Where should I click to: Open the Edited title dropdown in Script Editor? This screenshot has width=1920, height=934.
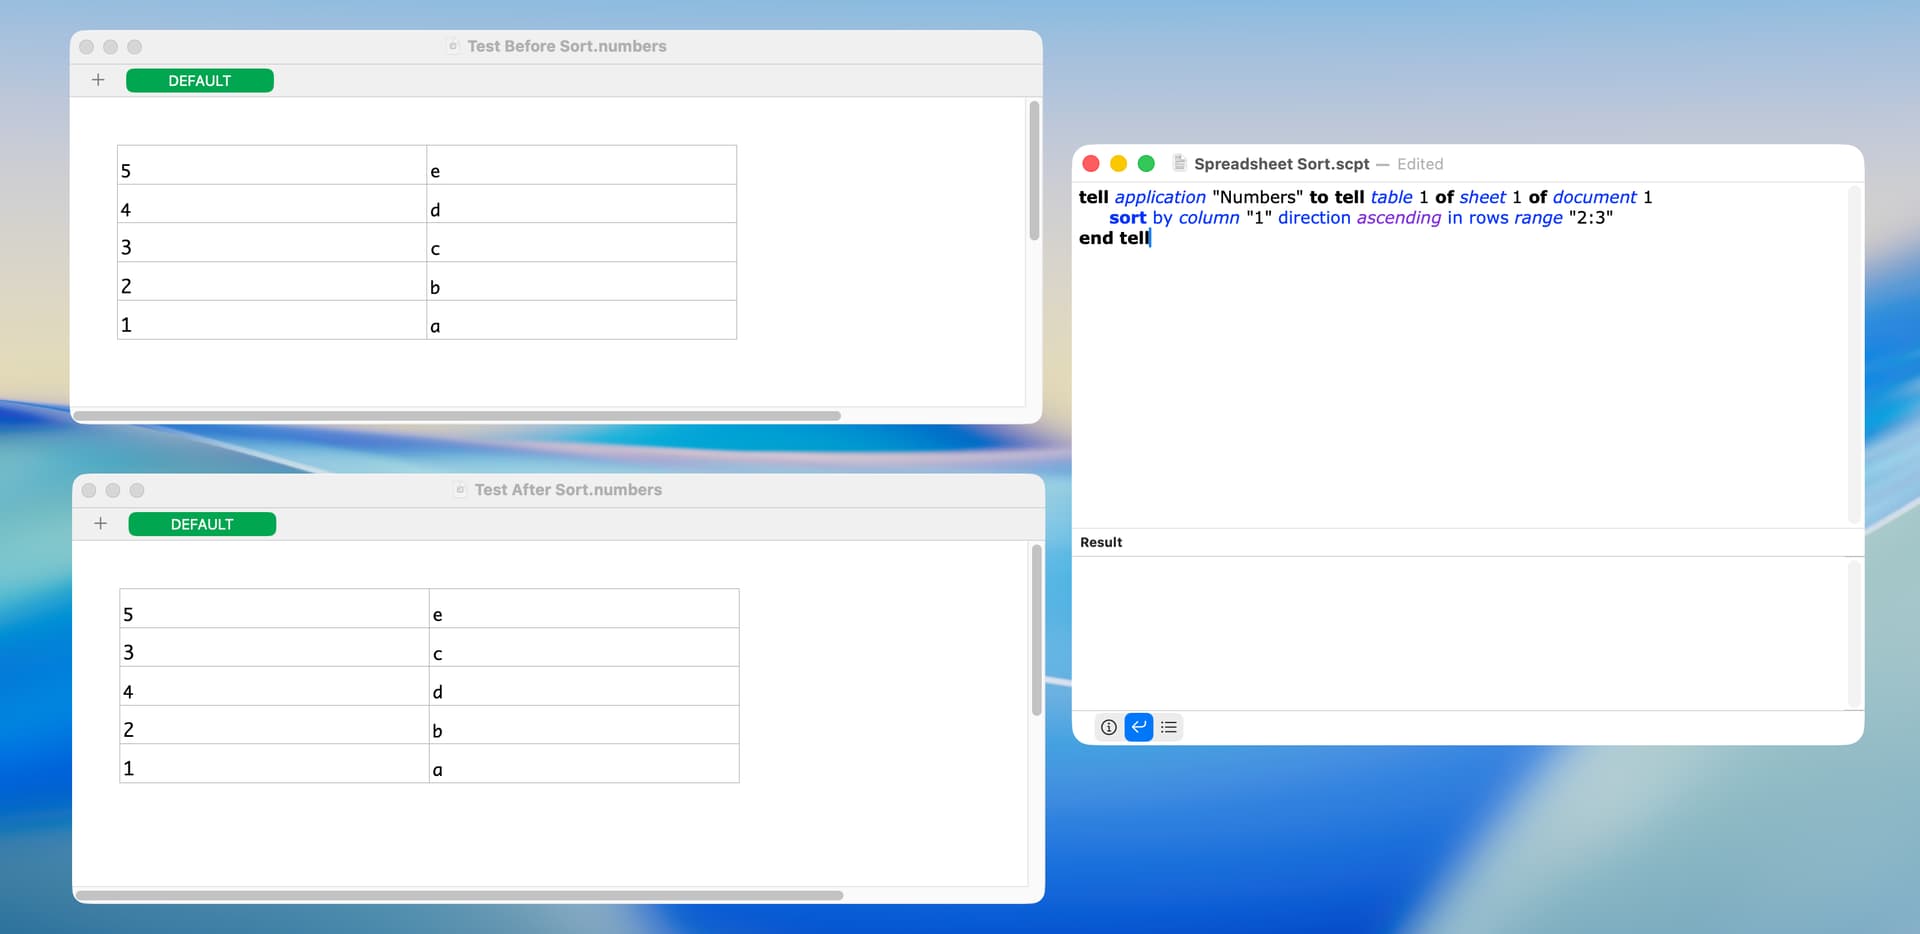tap(1419, 164)
